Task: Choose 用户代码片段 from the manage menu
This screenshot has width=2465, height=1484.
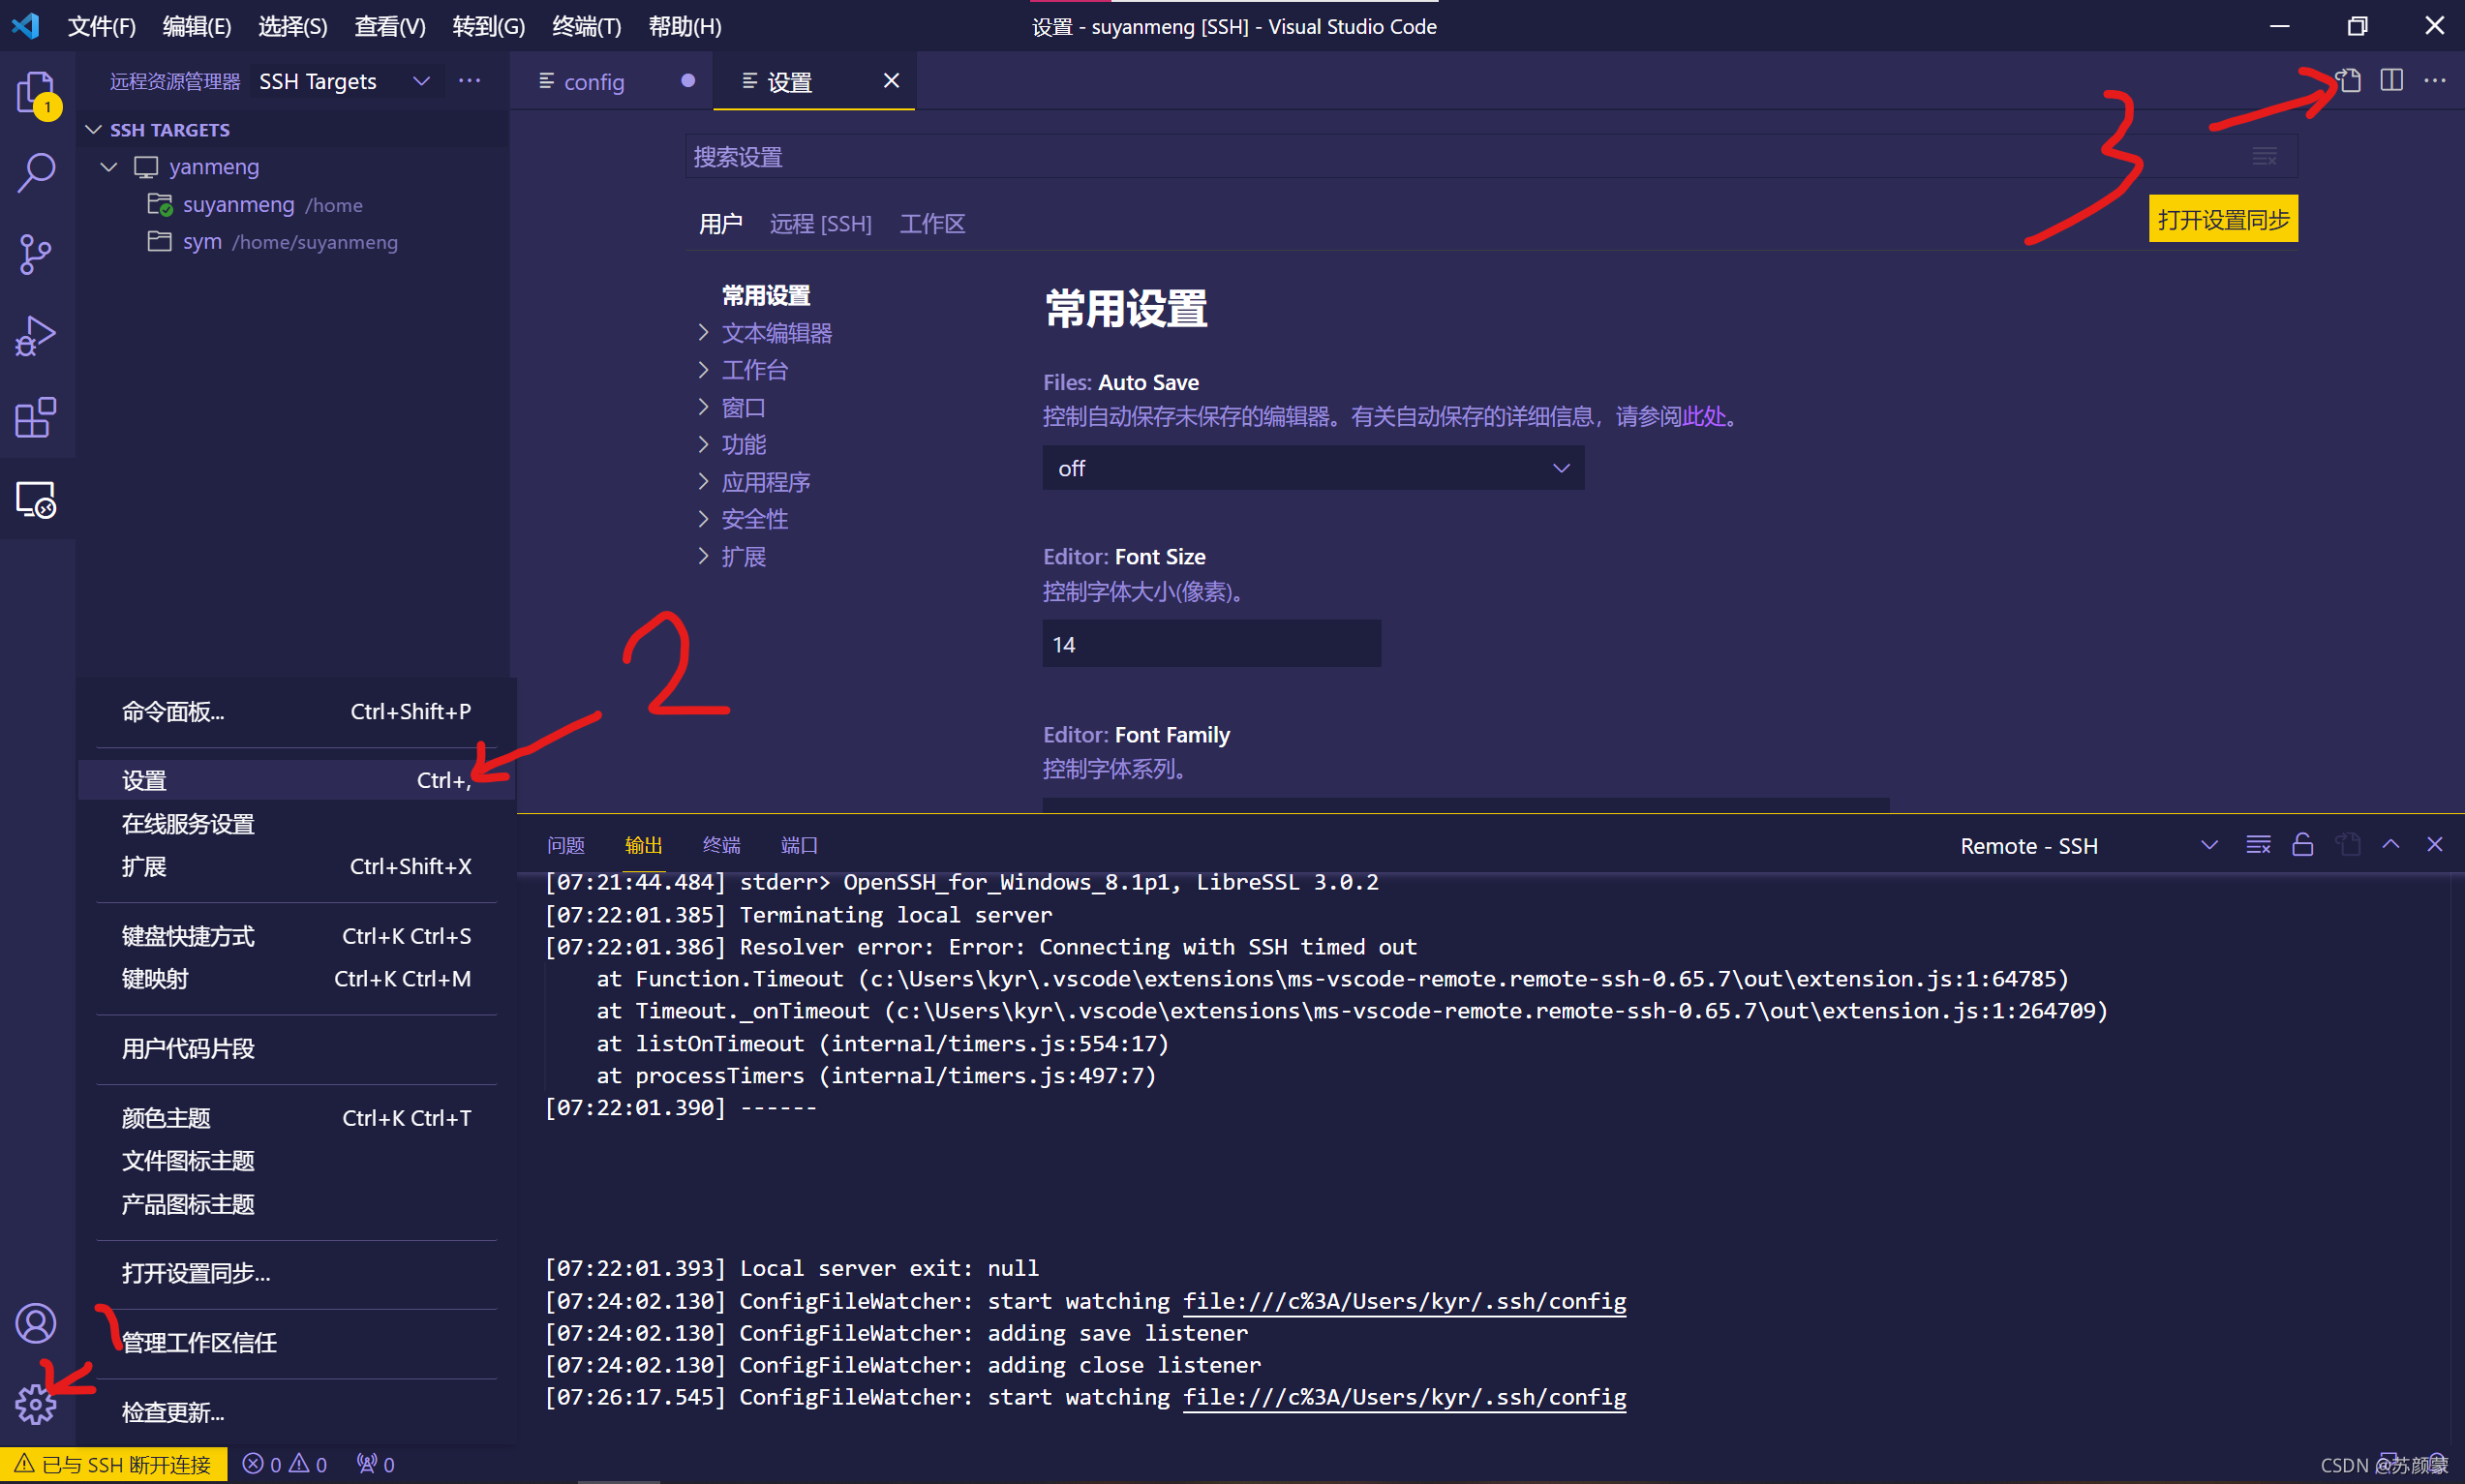Action: tap(297, 1049)
